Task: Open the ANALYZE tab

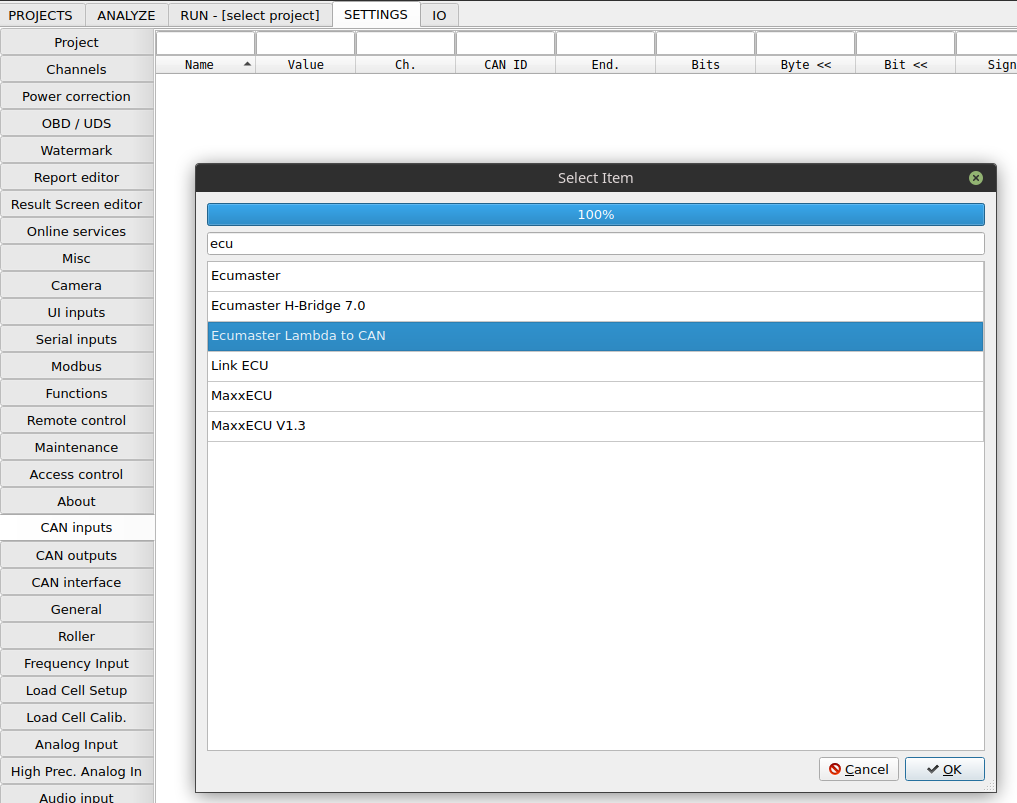Action: point(126,15)
